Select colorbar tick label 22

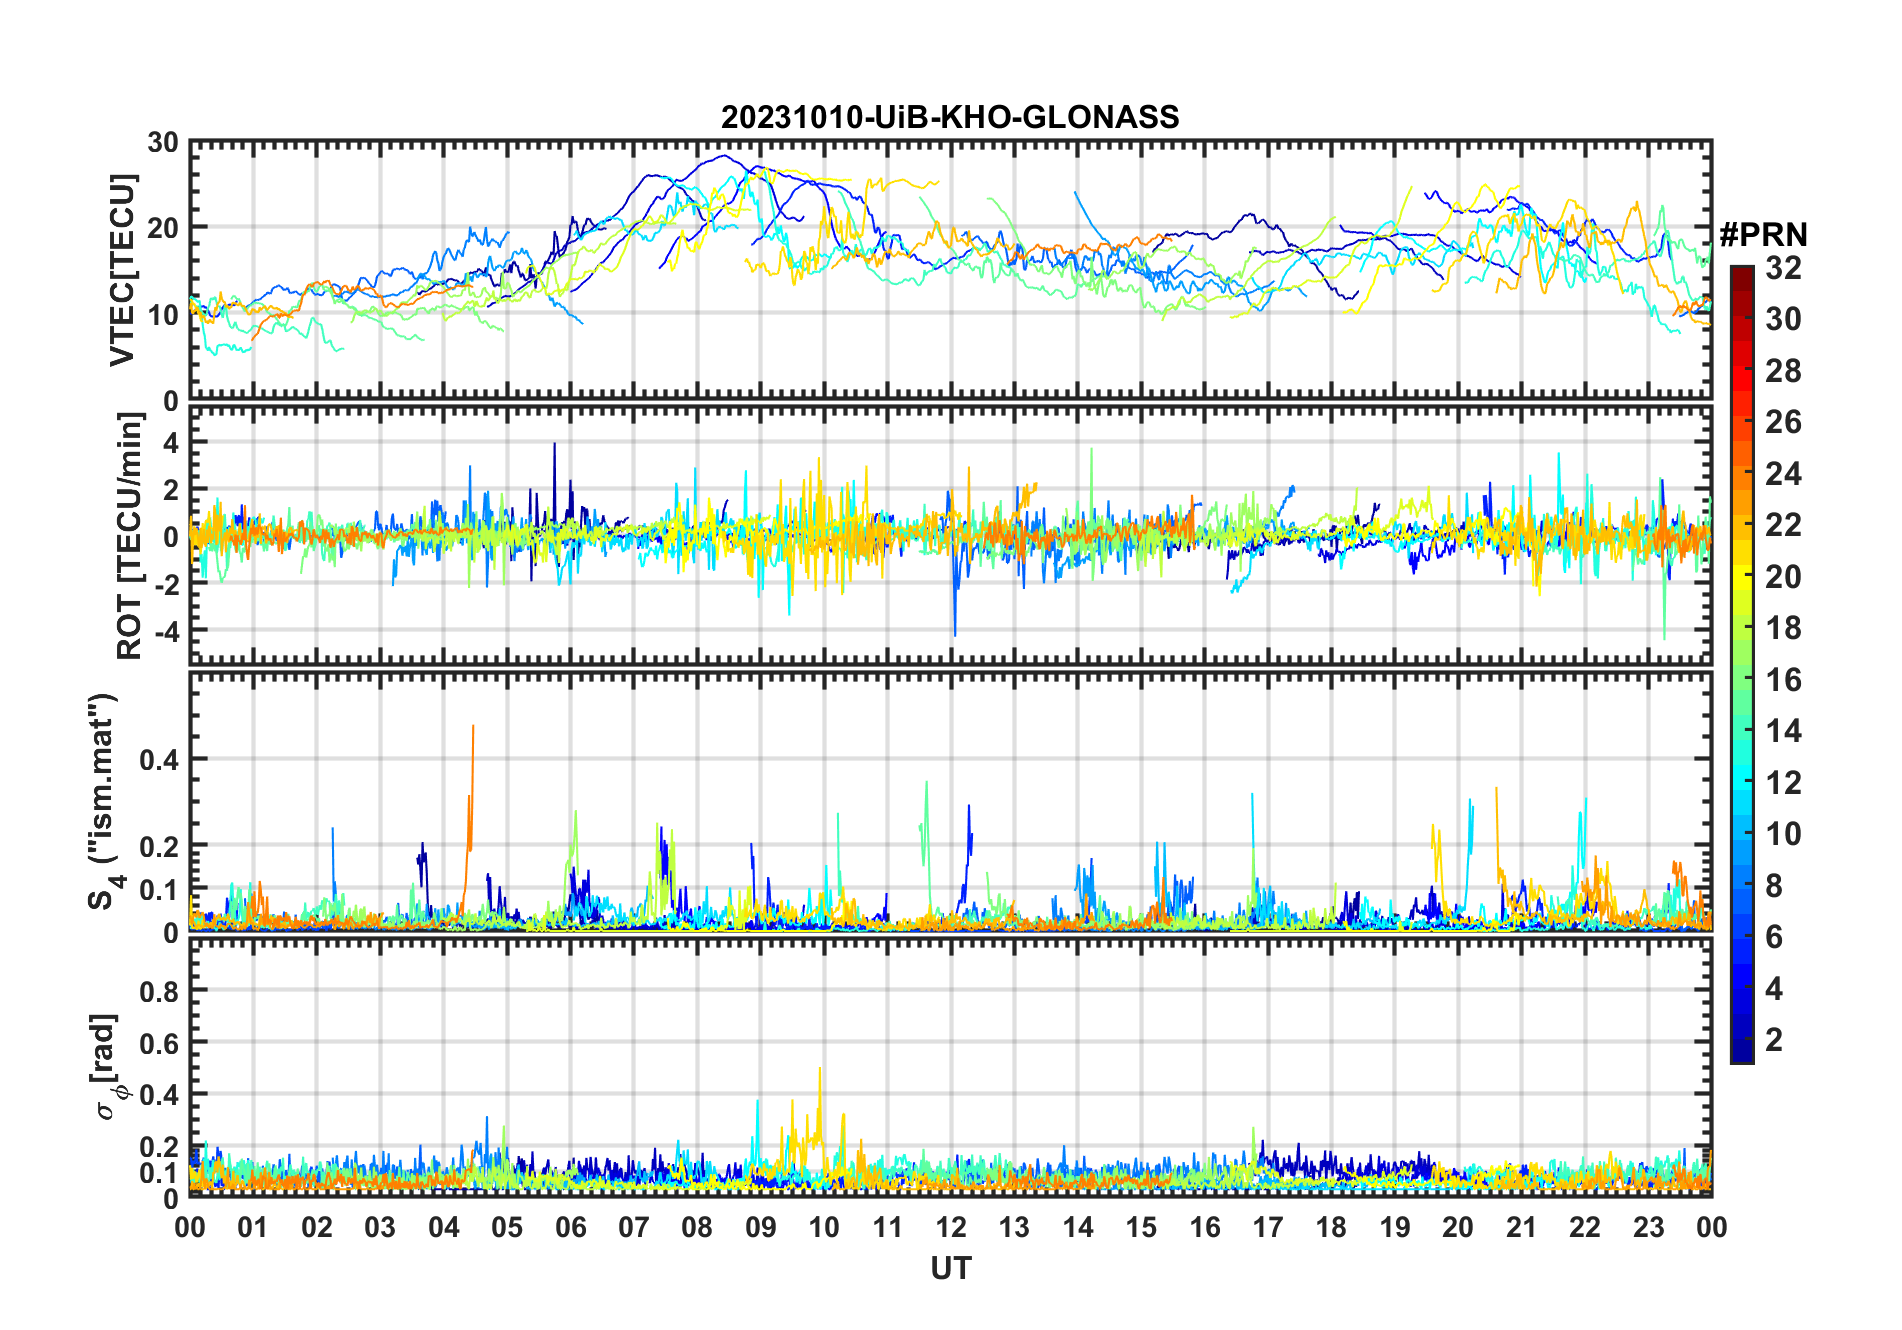pos(1783,524)
